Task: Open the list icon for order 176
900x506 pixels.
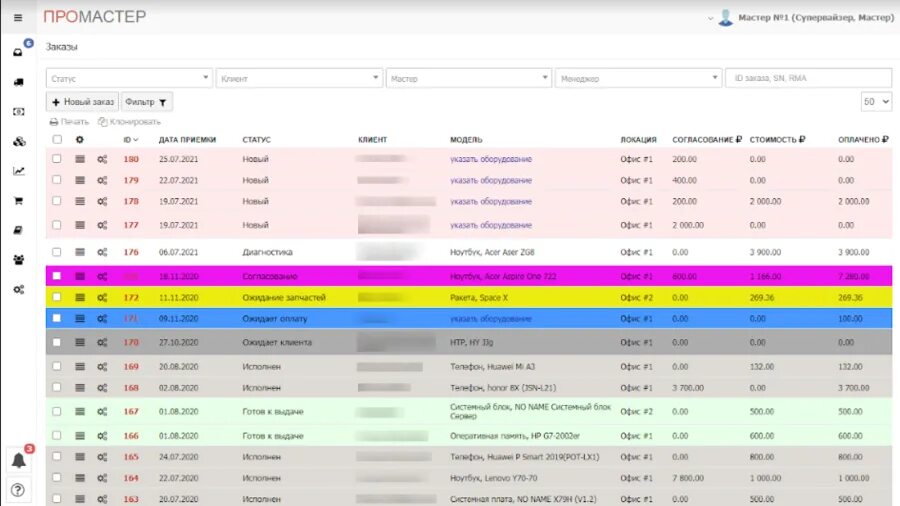Action: coord(80,252)
